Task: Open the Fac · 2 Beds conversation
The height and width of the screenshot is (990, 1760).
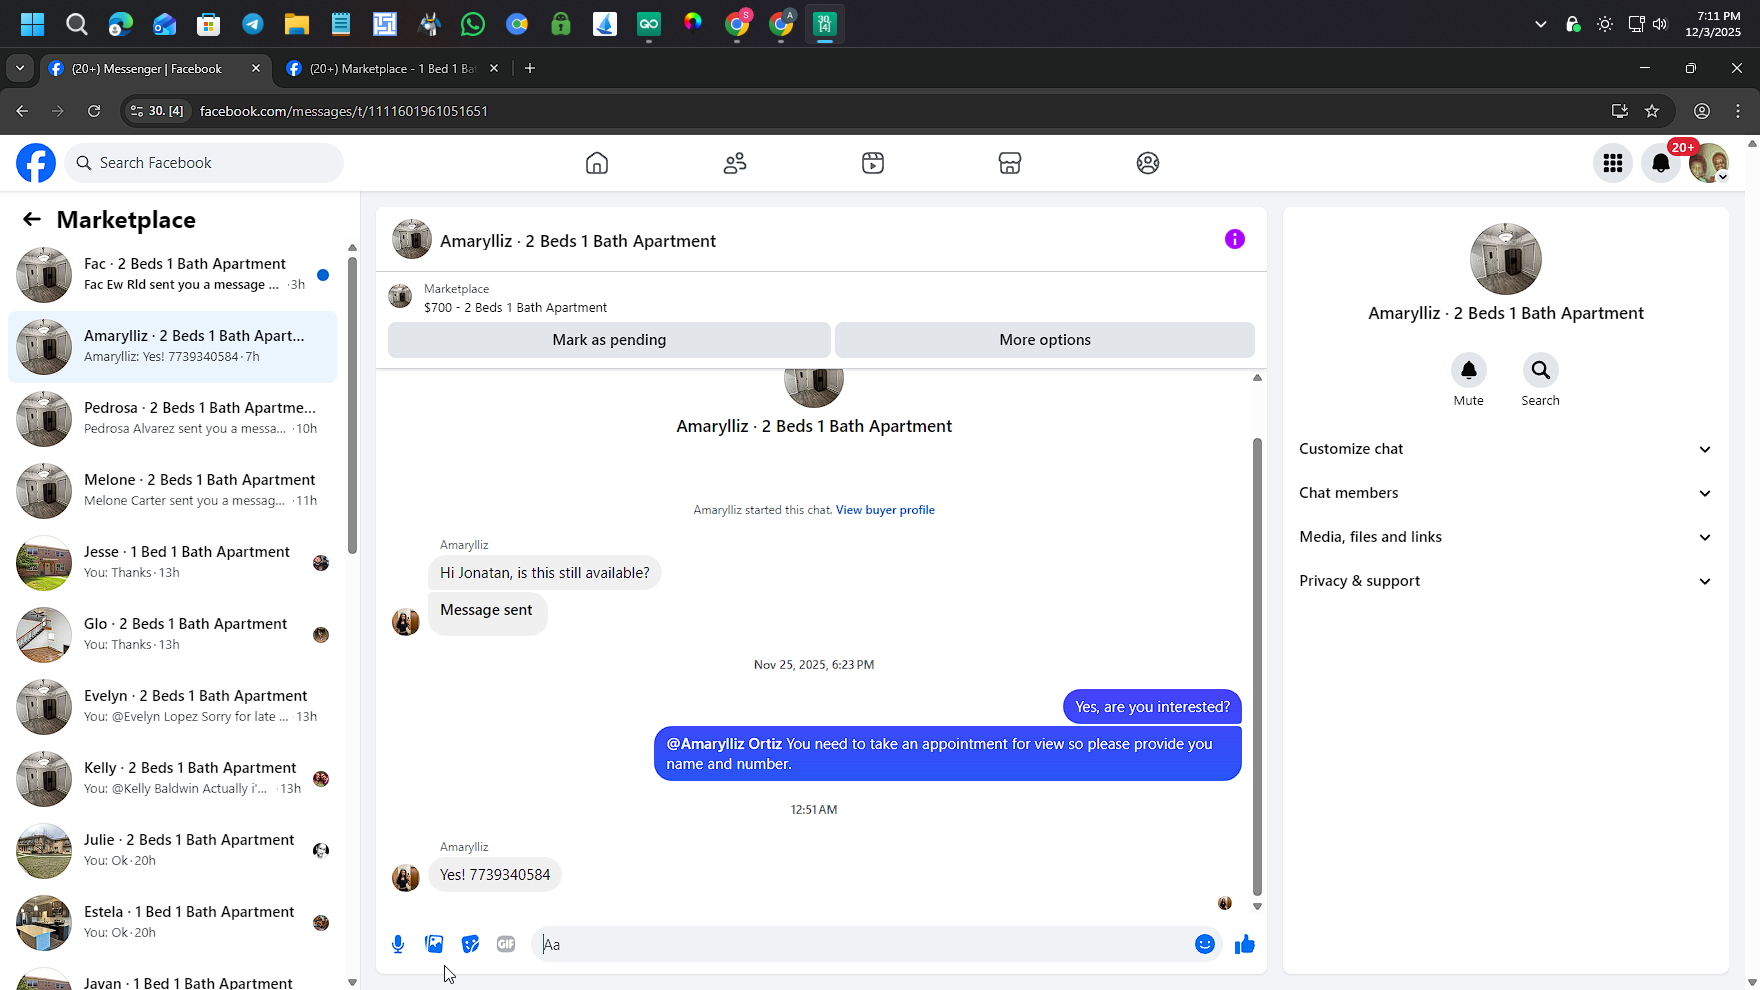Action: 173,274
